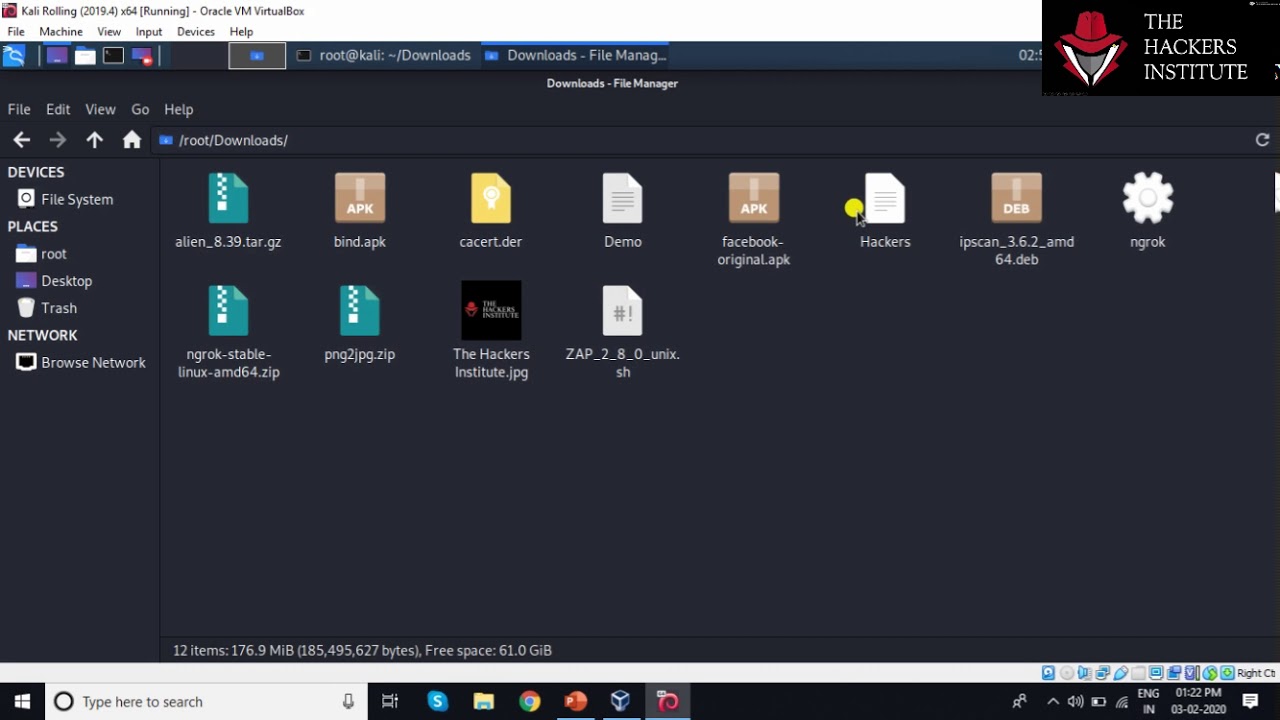This screenshot has height=720, width=1280.
Task: Select the ngrok executable icon
Action: [x=1147, y=199]
